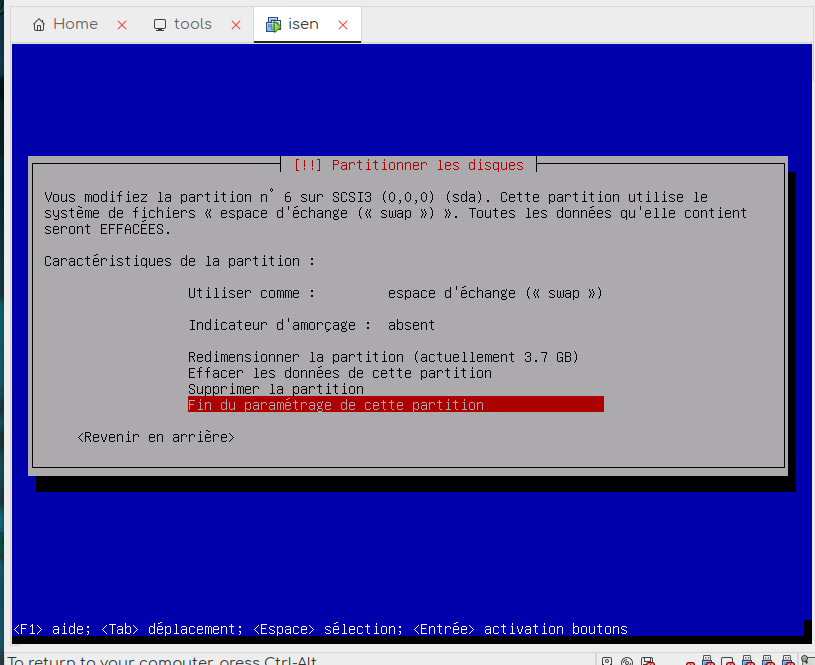The image size is (815, 665).
Task: Click the CD/DVD drive status icon
Action: pyautogui.click(x=628, y=660)
